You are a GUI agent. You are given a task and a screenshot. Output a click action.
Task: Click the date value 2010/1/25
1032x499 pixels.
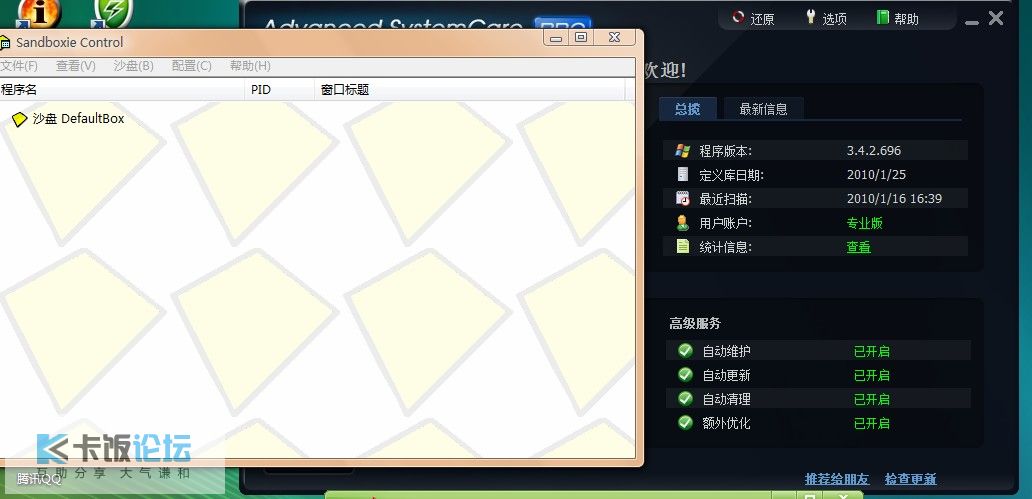coord(876,174)
